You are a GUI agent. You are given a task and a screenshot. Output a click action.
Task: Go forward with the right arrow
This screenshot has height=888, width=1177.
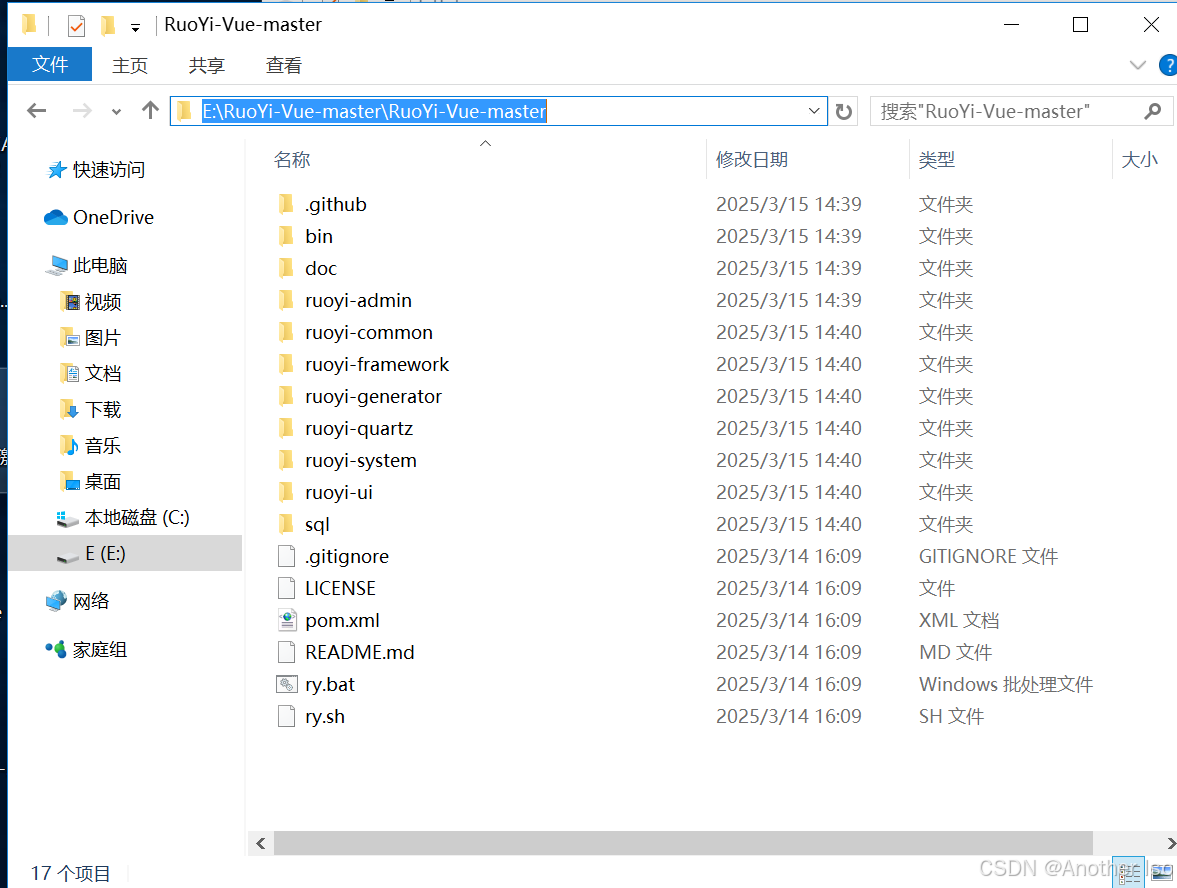[x=82, y=111]
